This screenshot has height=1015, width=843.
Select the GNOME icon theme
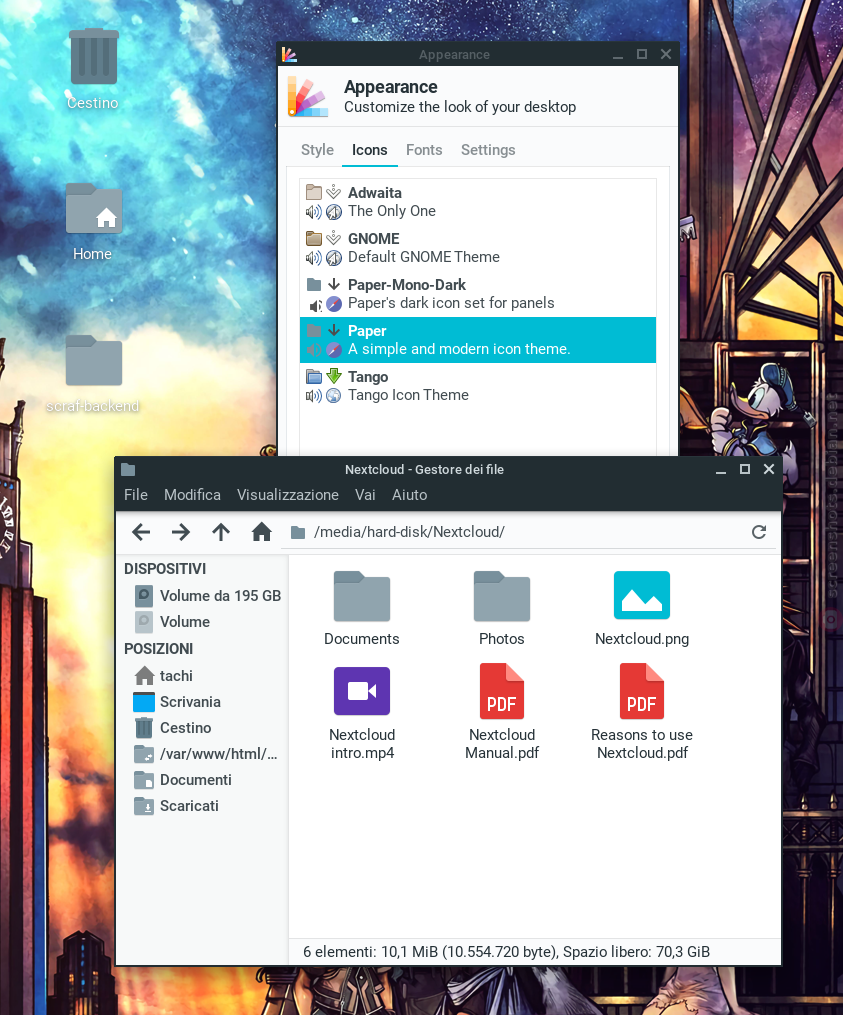click(478, 248)
